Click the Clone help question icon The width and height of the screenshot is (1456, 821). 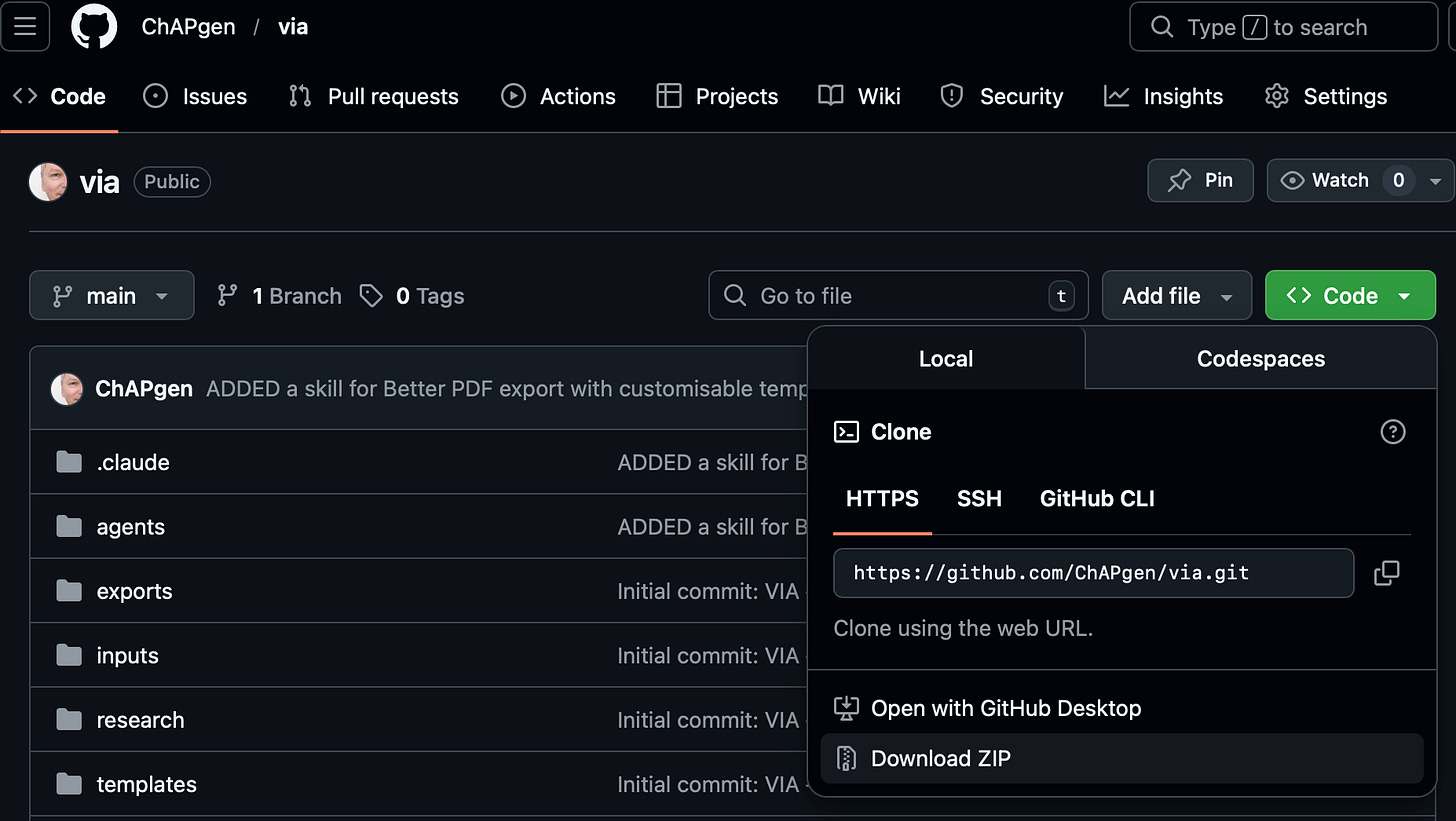(x=1393, y=432)
